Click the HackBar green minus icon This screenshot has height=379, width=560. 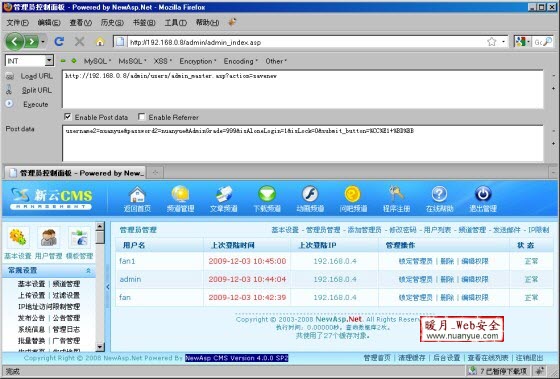coord(63,61)
